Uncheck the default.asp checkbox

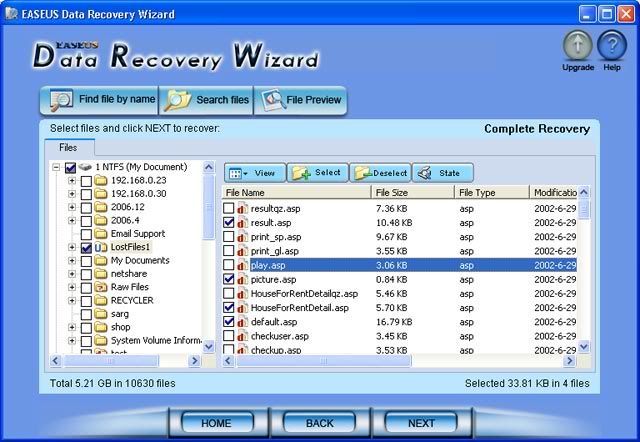click(229, 322)
